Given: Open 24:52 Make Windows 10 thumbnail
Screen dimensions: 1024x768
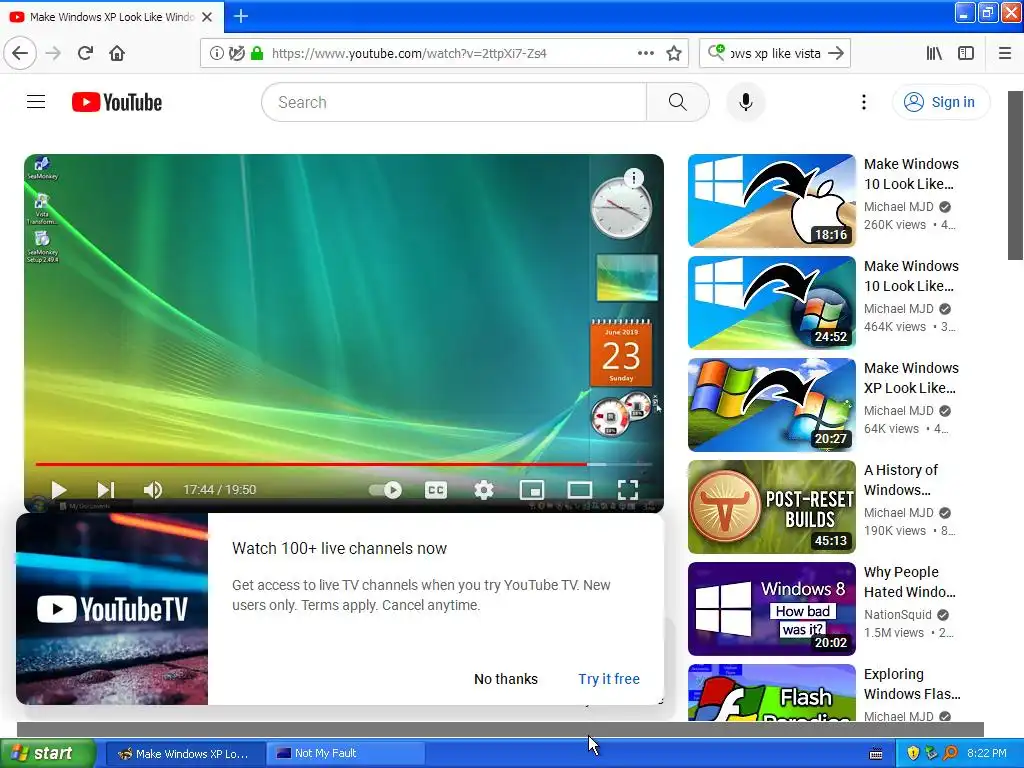Looking at the screenshot, I should (771, 302).
